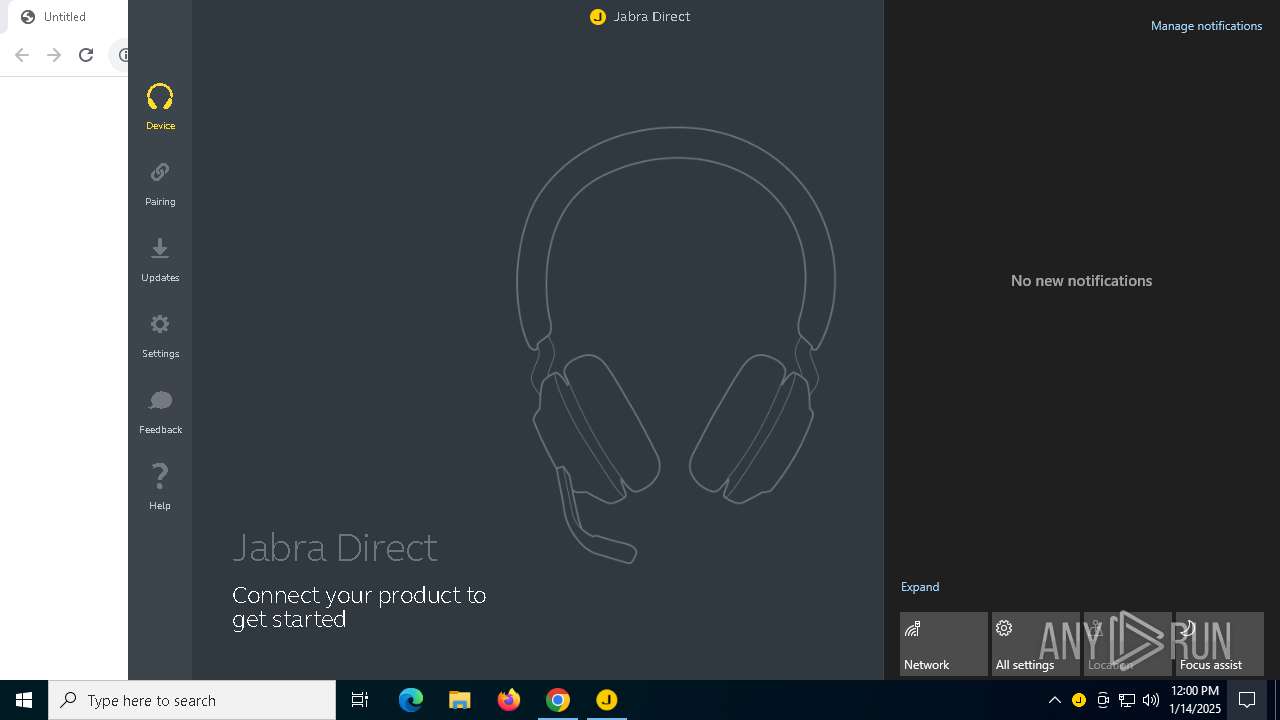This screenshot has height=720, width=1280.
Task: Expand the quick actions panel
Action: point(919,587)
